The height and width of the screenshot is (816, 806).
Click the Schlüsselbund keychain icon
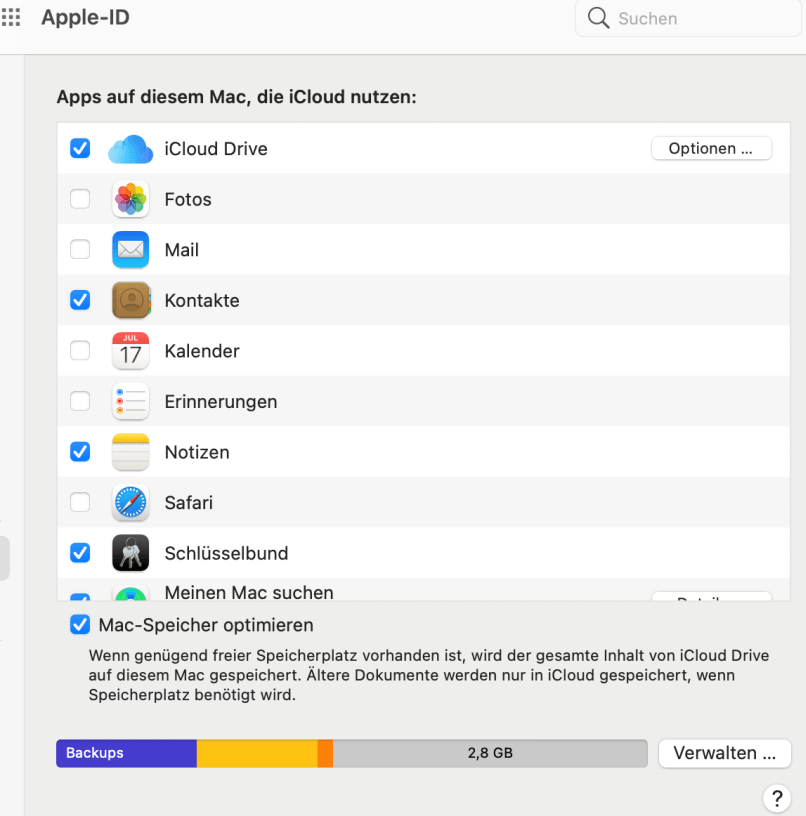tap(131, 553)
